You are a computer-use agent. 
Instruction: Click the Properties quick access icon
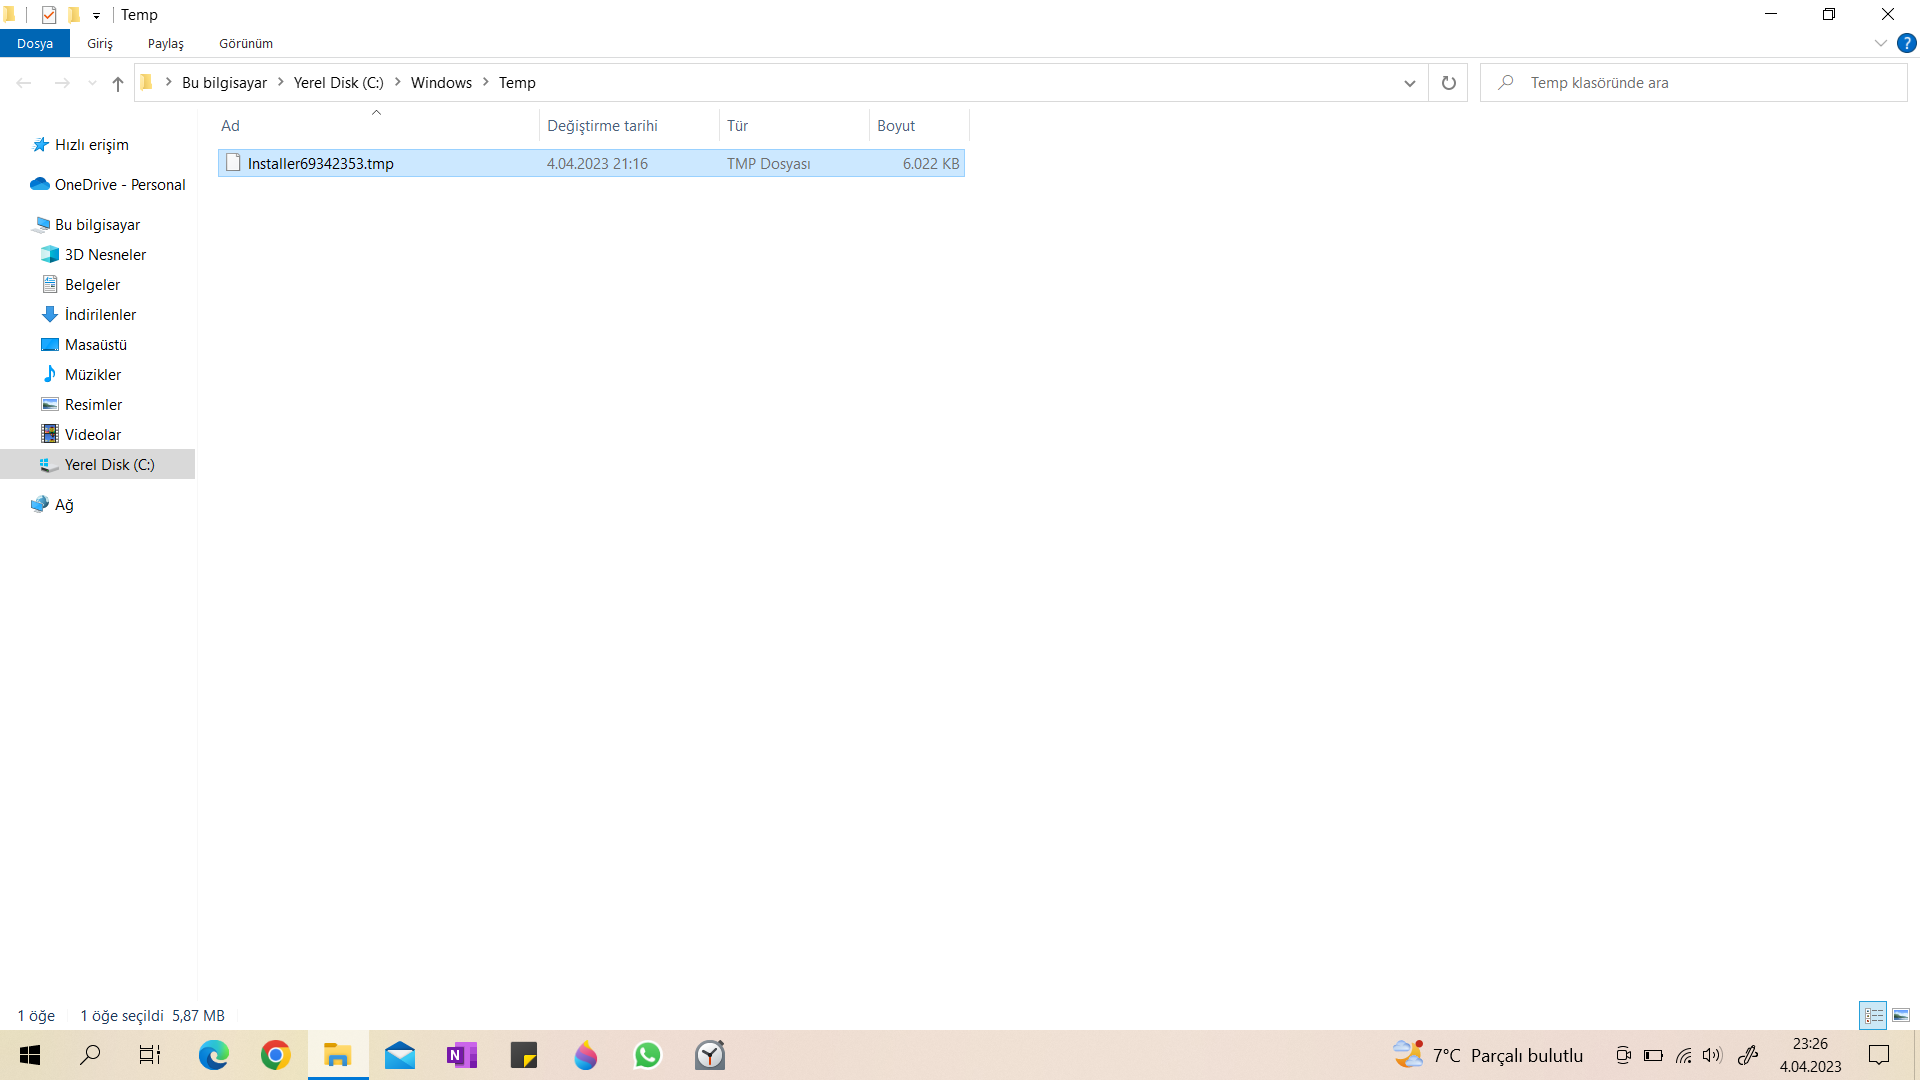click(x=48, y=15)
